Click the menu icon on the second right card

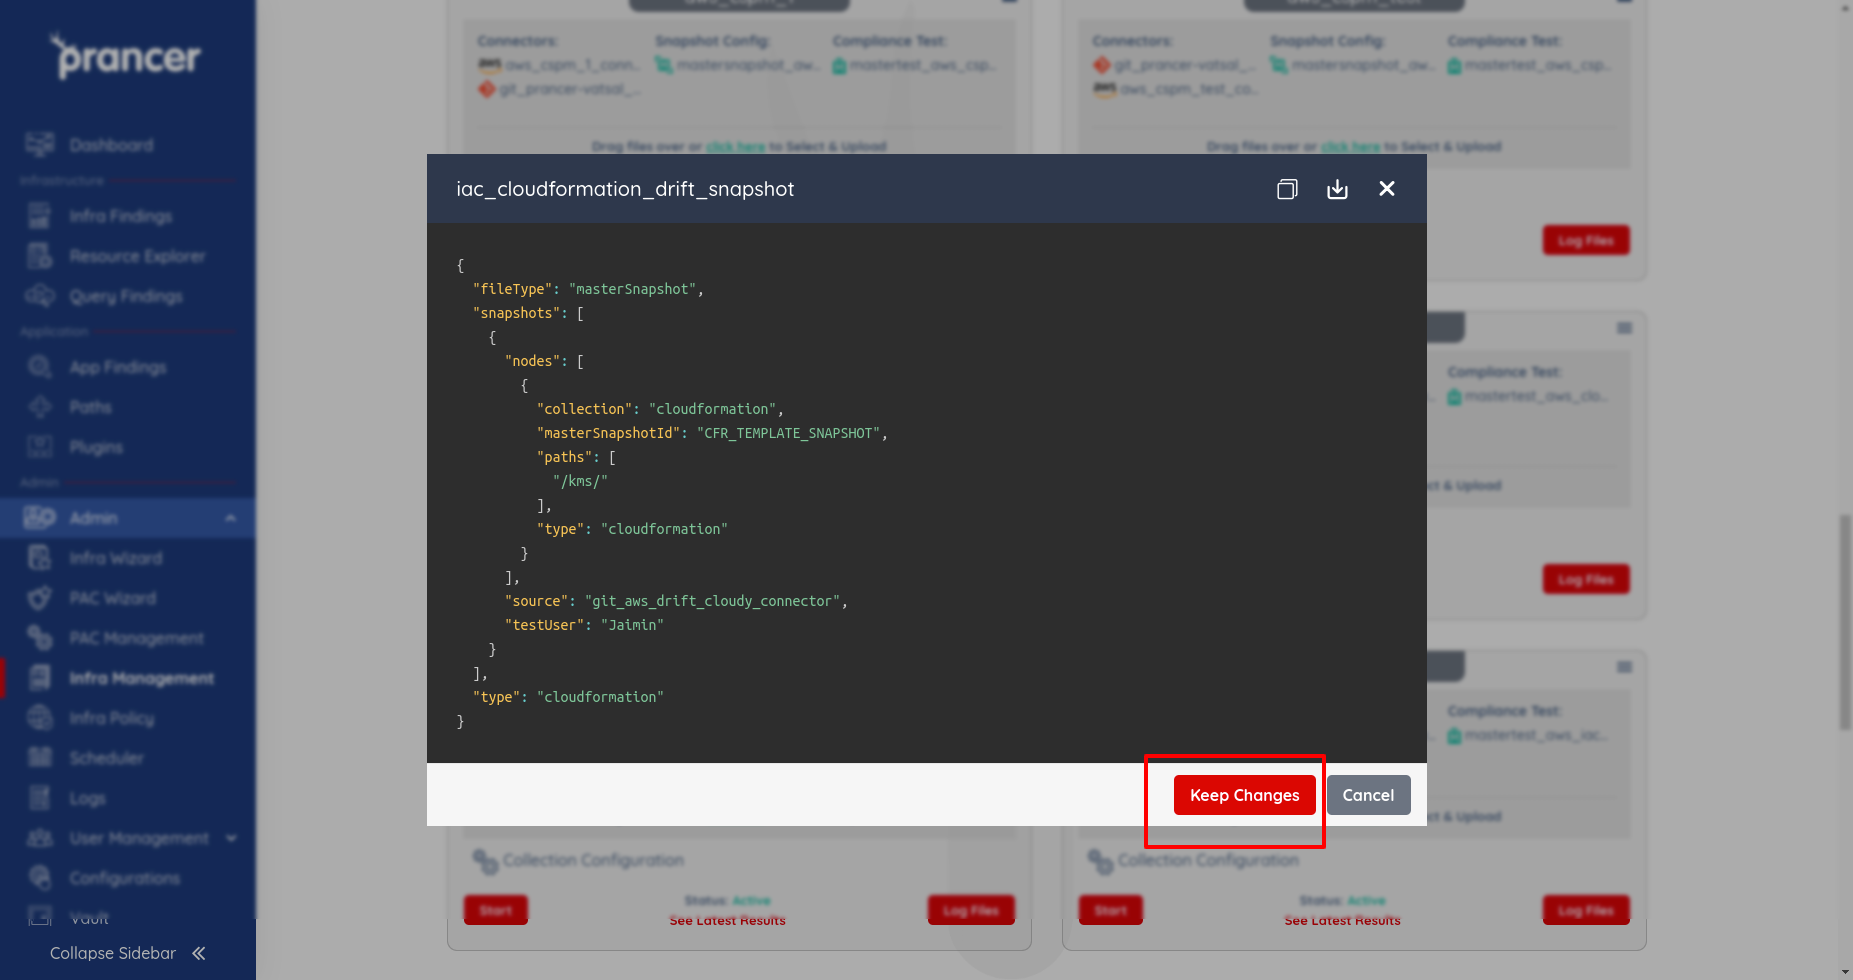click(1625, 328)
